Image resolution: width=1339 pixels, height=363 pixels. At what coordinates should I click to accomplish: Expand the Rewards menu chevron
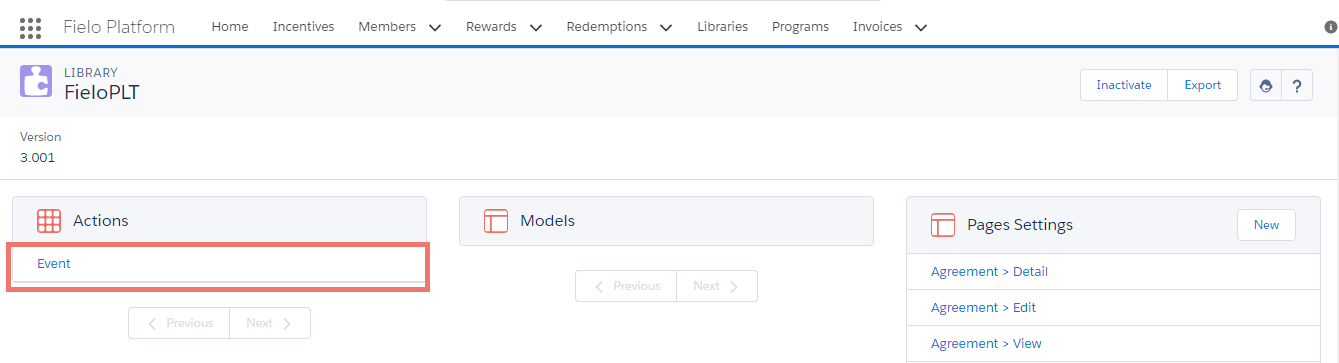tap(536, 28)
